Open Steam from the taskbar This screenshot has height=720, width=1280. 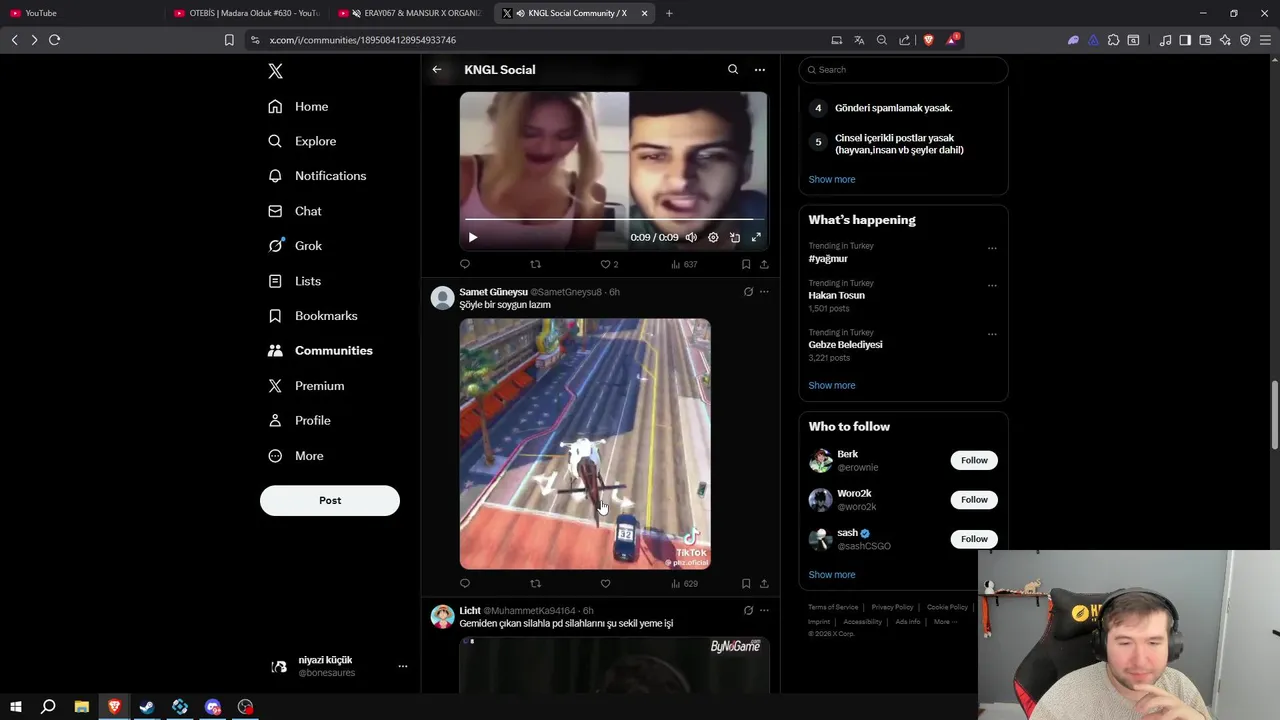(x=147, y=707)
